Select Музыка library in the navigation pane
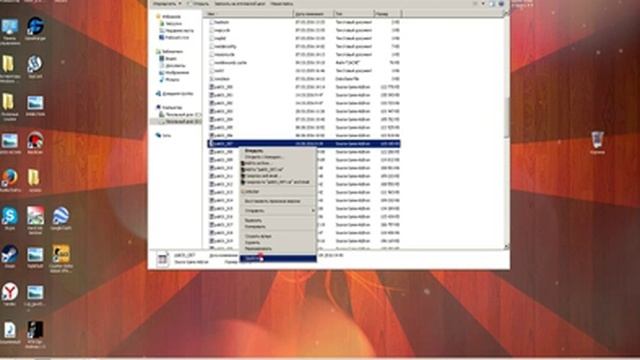This screenshot has width=640, height=360. pos(169,80)
